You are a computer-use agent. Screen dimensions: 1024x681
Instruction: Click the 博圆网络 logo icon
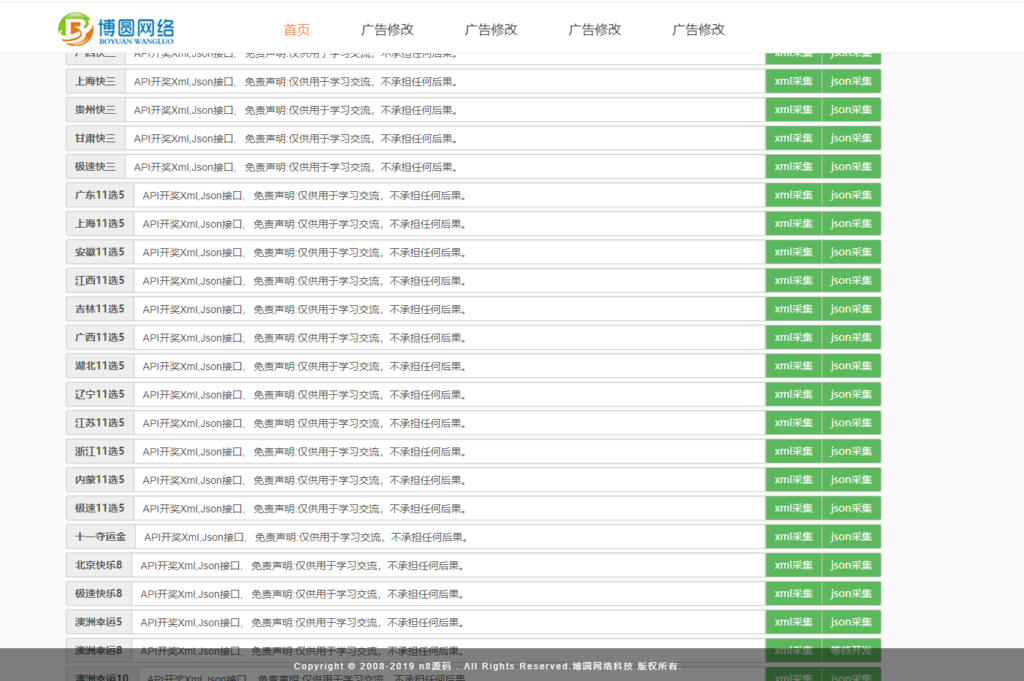(x=76, y=29)
